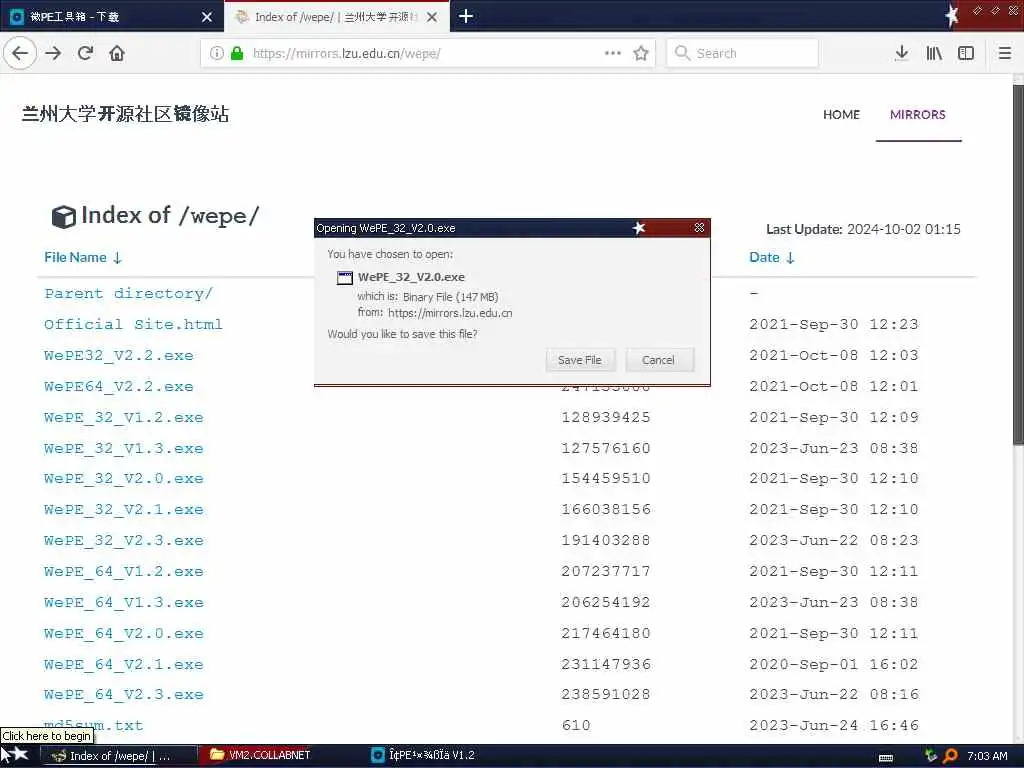Click the green secure connection padlock
1024x768 pixels.
click(237, 53)
